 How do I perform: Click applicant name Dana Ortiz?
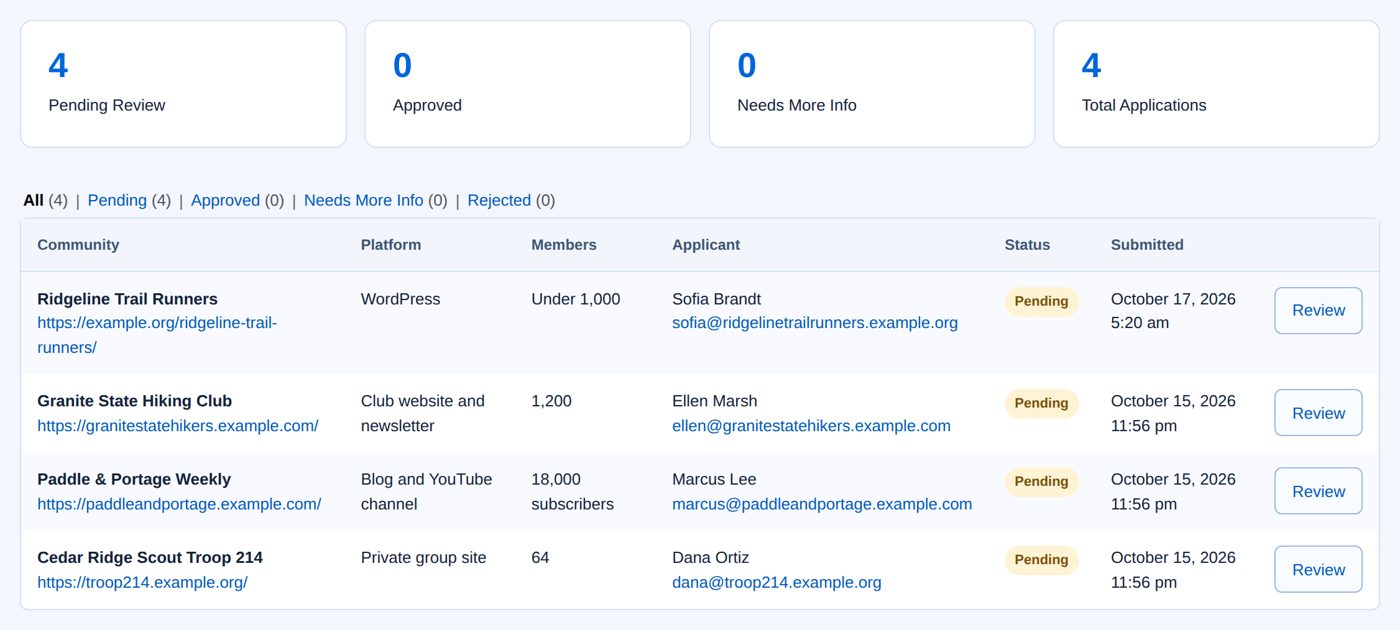[x=710, y=557]
